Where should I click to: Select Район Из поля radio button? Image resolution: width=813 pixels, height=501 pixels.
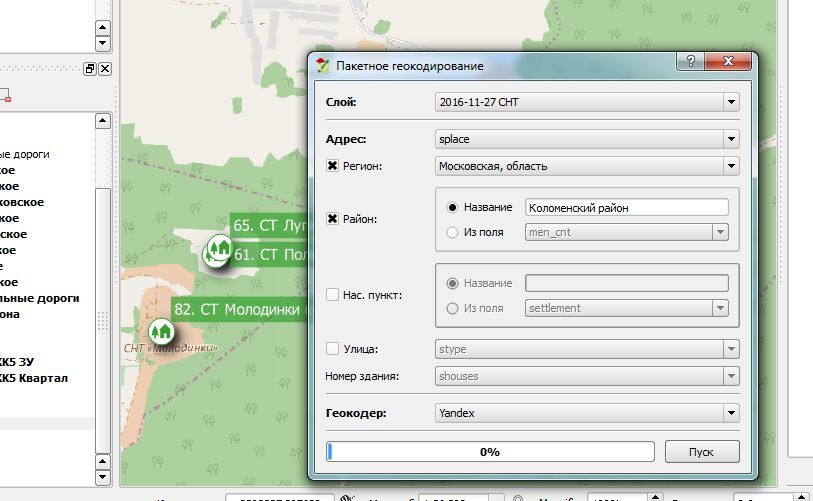point(452,232)
